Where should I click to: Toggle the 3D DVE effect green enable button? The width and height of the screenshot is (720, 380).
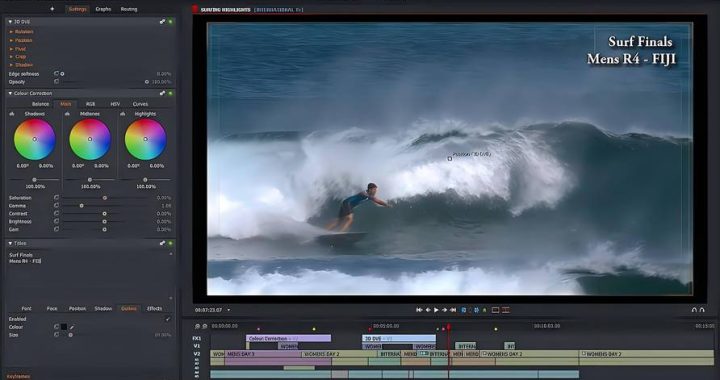[x=170, y=22]
